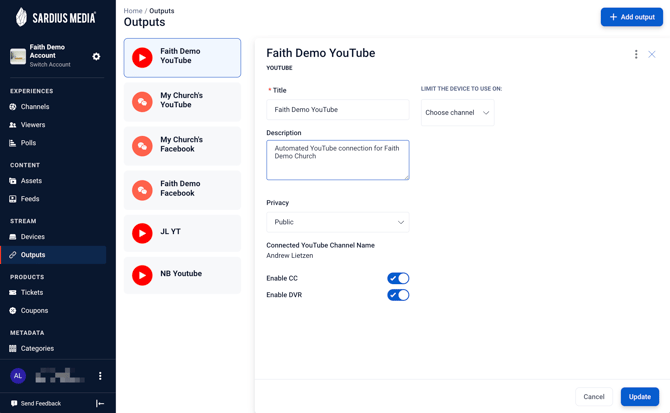Open Coupons in sidebar
The height and width of the screenshot is (413, 670).
point(34,310)
